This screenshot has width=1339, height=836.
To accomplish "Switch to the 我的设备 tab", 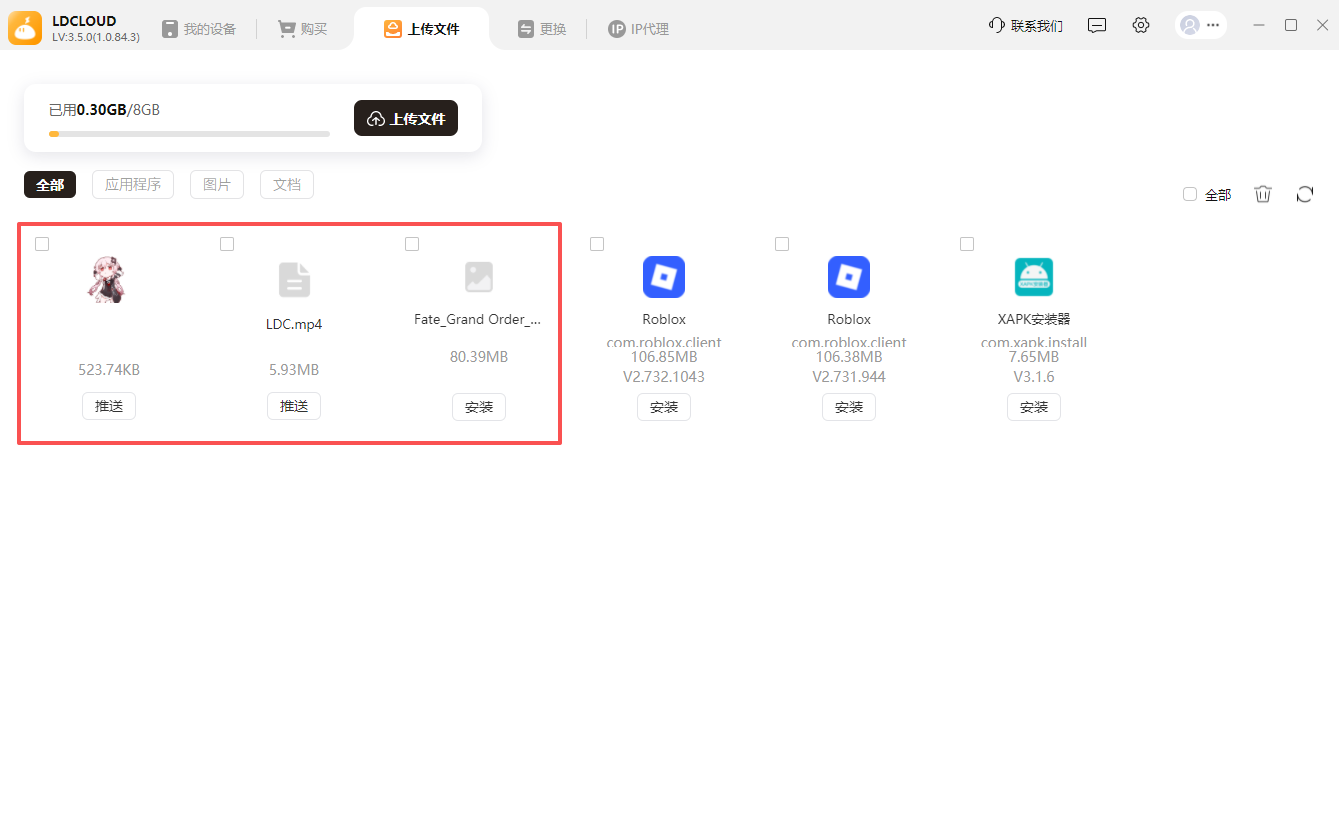I will point(199,29).
